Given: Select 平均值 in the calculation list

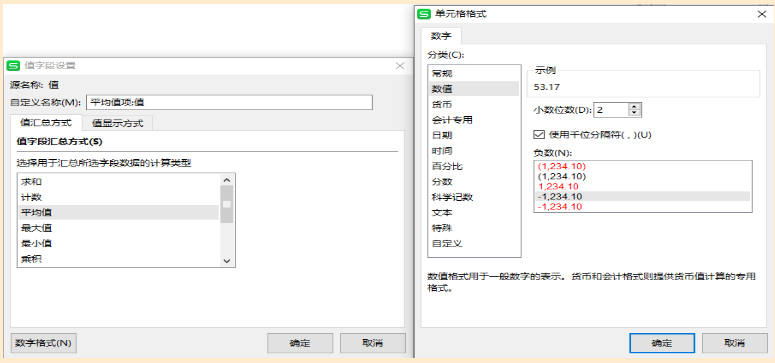Looking at the screenshot, I should tap(118, 213).
